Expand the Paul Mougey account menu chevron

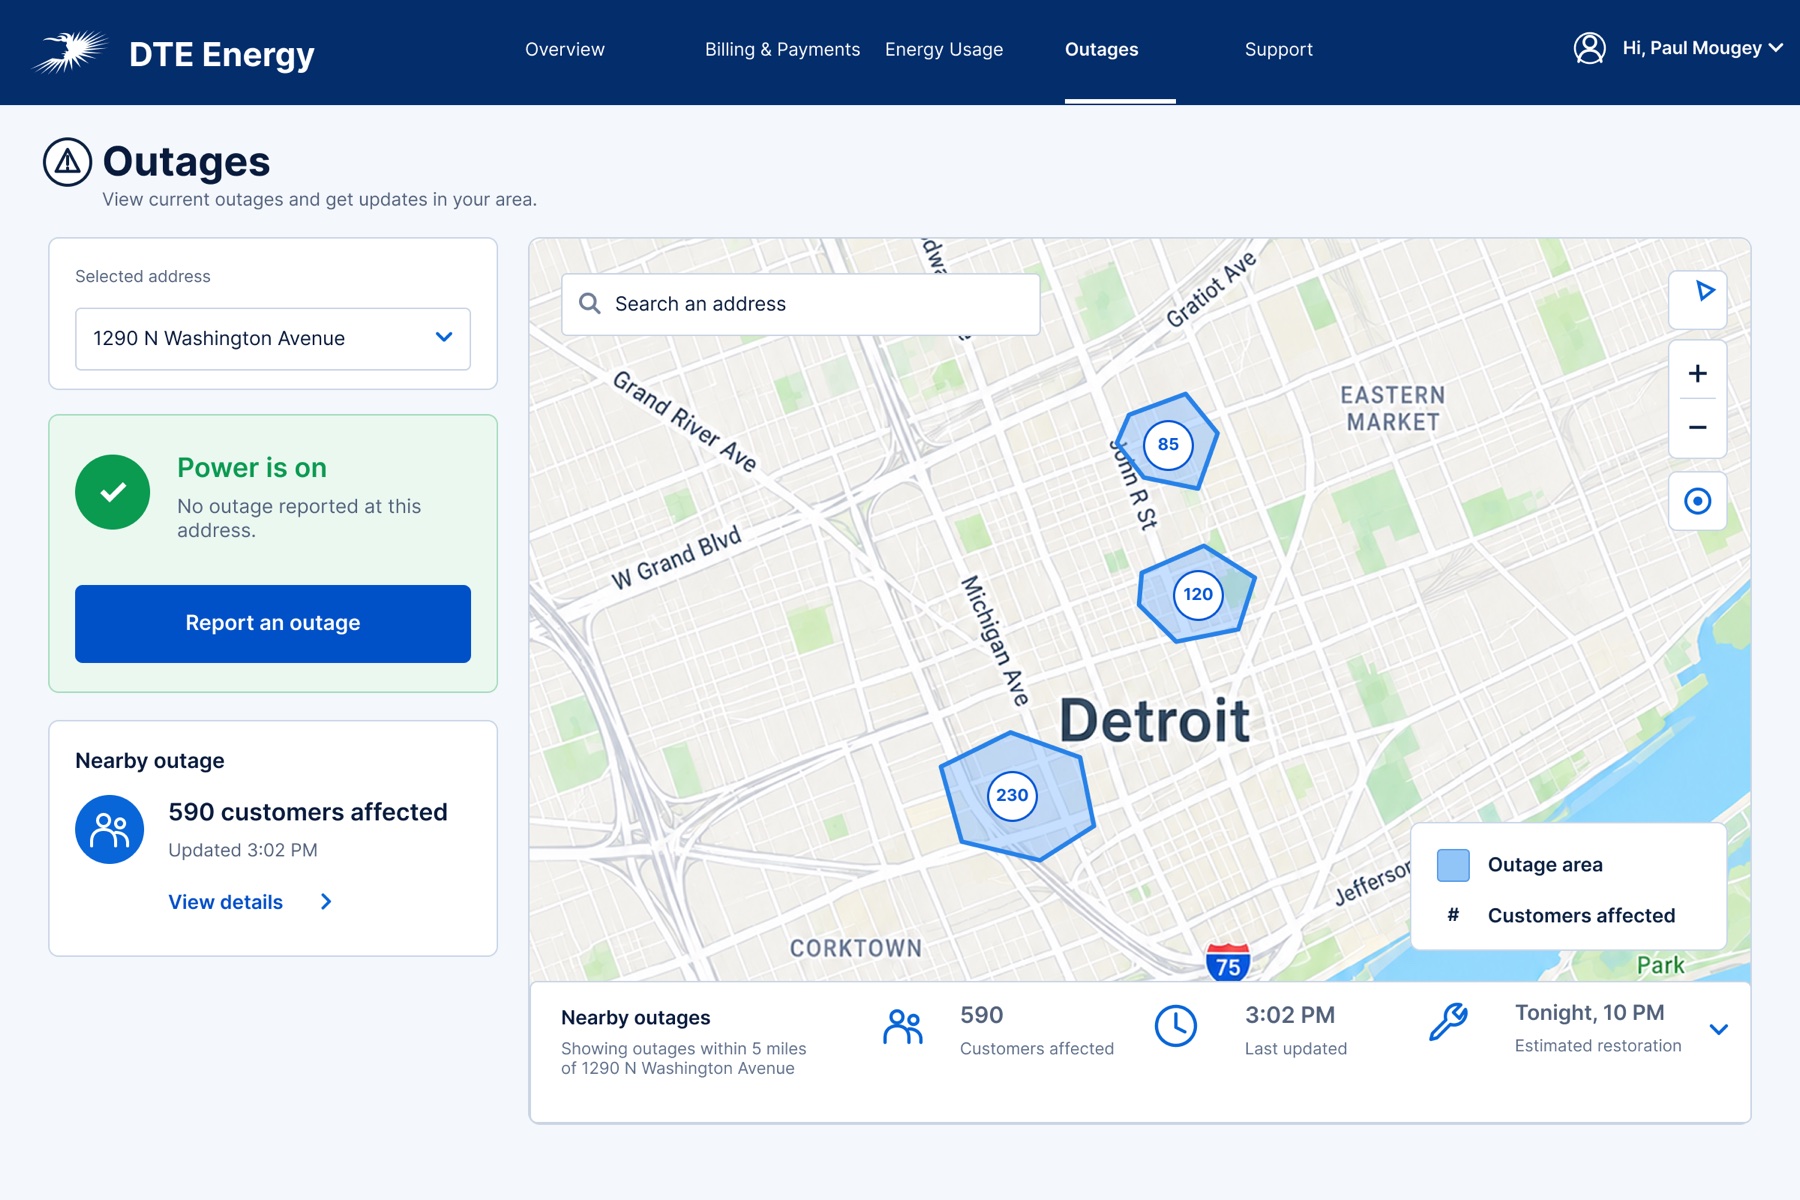click(1776, 48)
